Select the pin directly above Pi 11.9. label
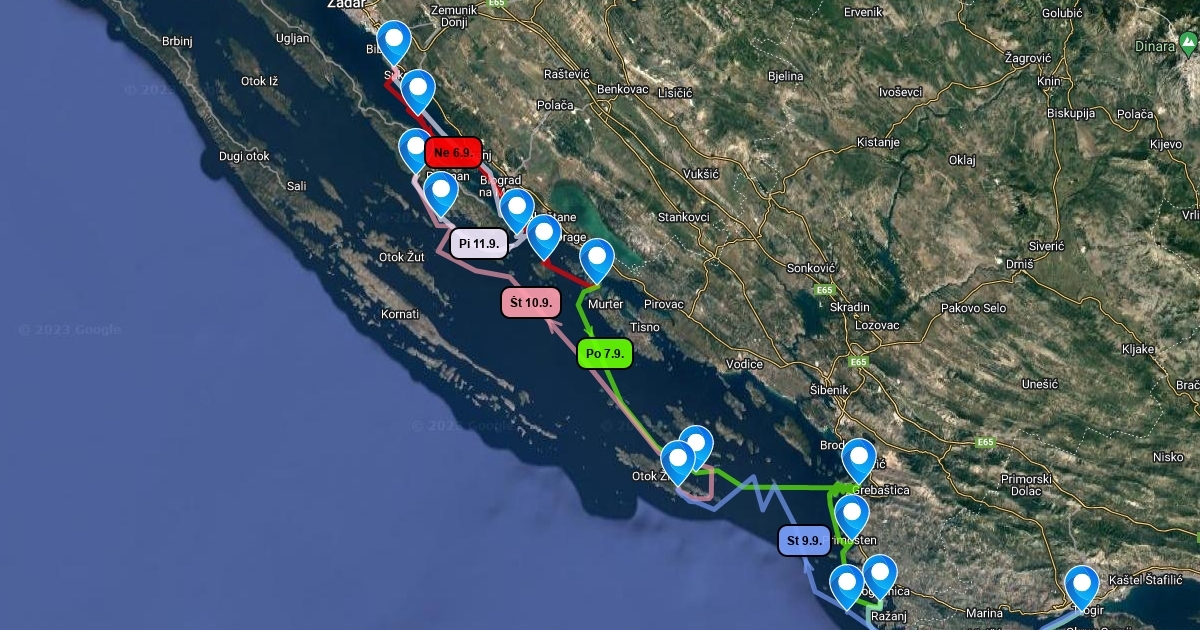Viewport: 1200px width, 630px height. pyautogui.click(x=440, y=193)
